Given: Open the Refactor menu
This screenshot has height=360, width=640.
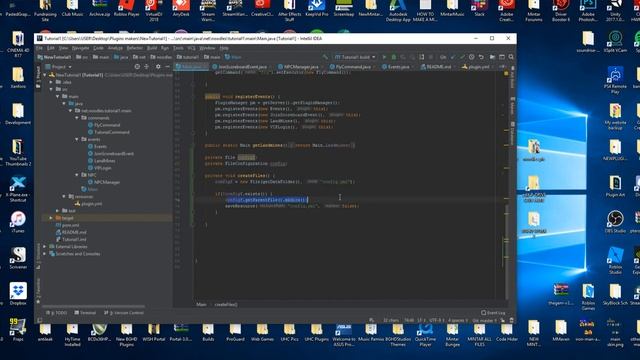Looking at the screenshot, I should (x=134, y=48).
